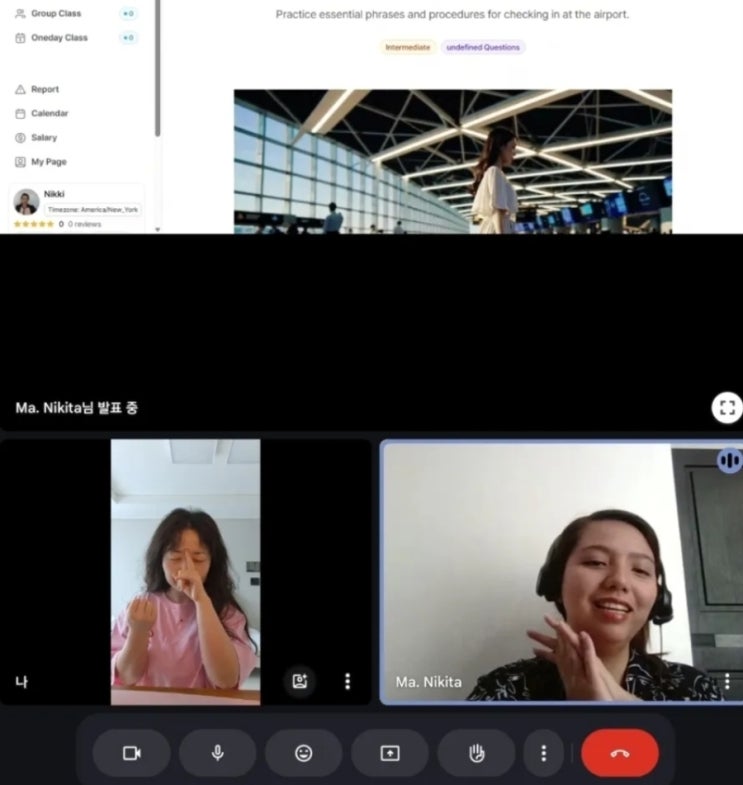This screenshot has height=785, width=743.
Task: Click Ma. Nikita's speaking audio indicator
Action: click(x=729, y=460)
